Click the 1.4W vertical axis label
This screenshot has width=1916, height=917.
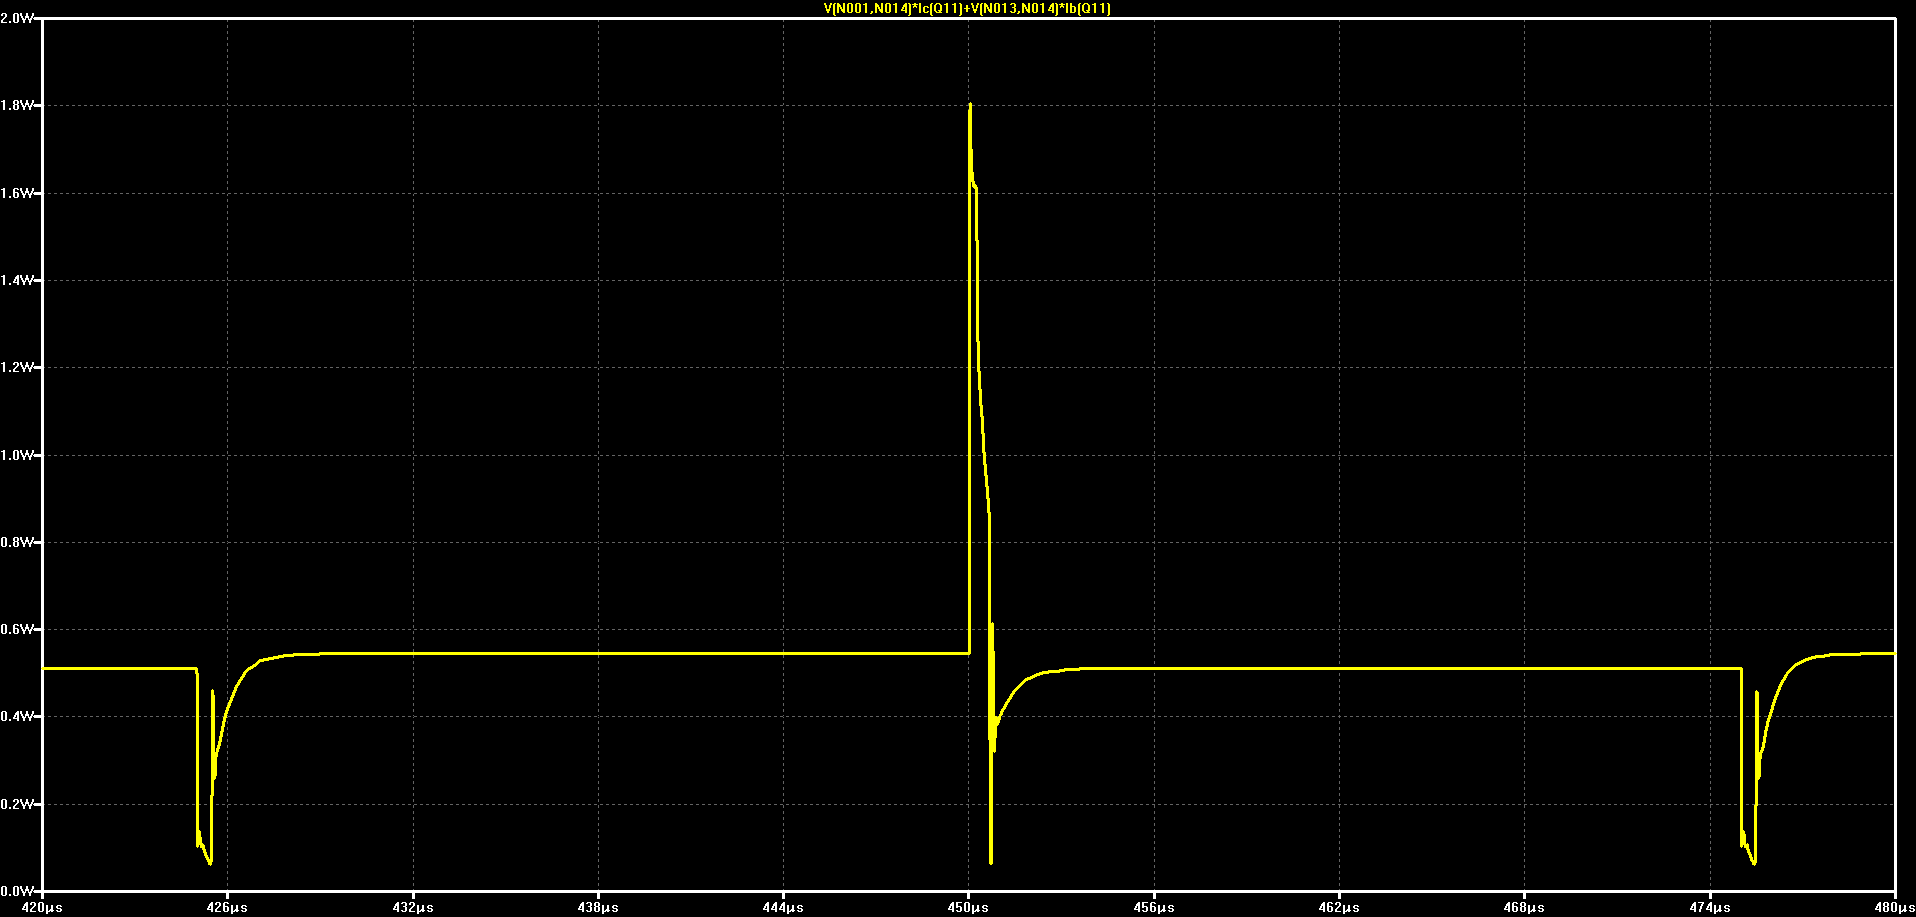[x=17, y=280]
